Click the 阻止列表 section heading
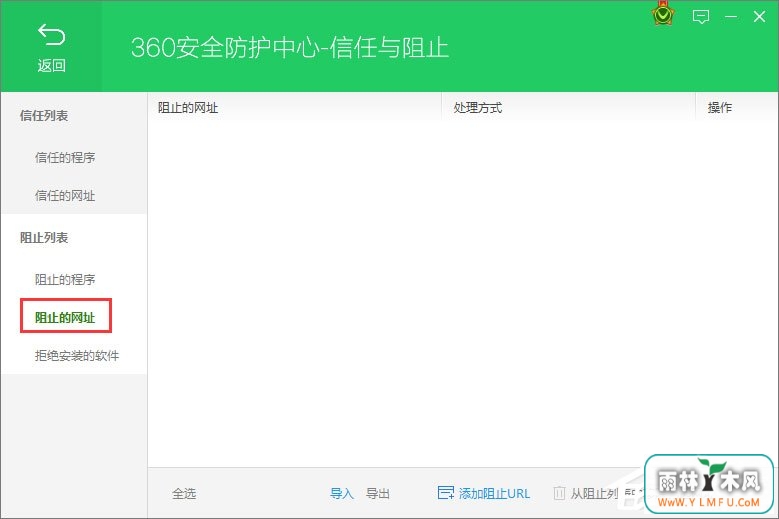 [44, 238]
